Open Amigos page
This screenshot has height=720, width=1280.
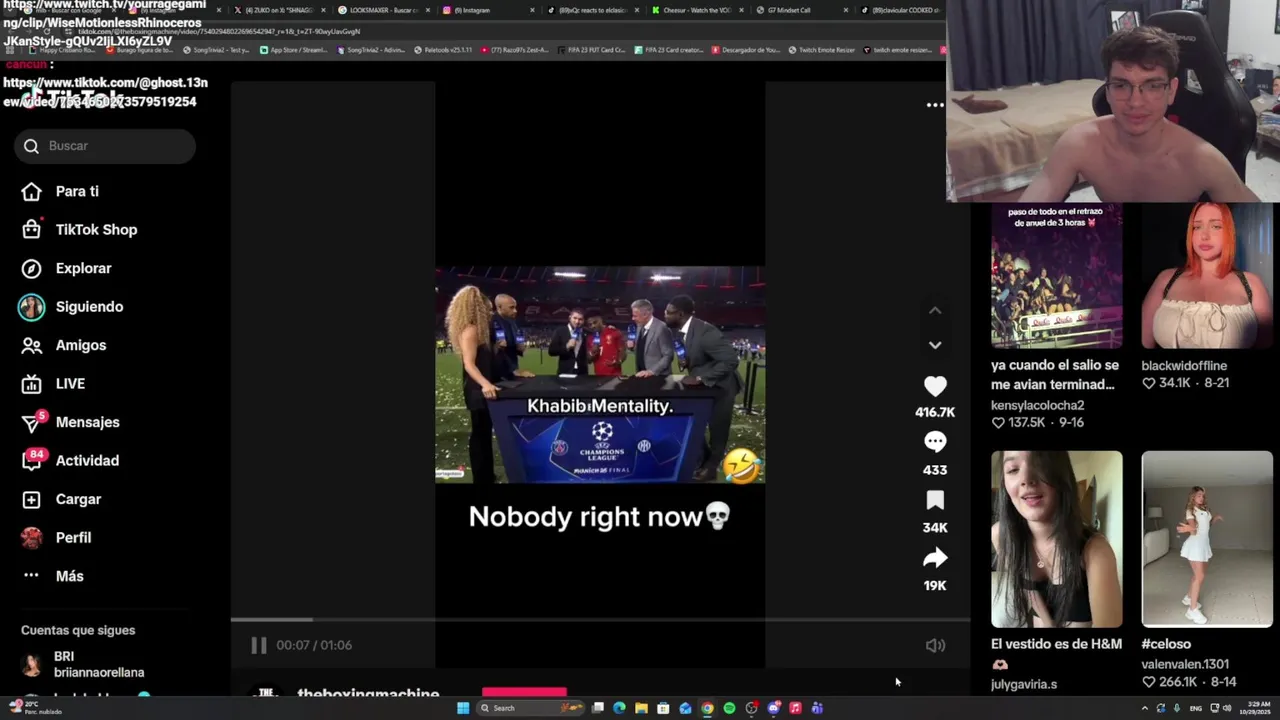64,345
